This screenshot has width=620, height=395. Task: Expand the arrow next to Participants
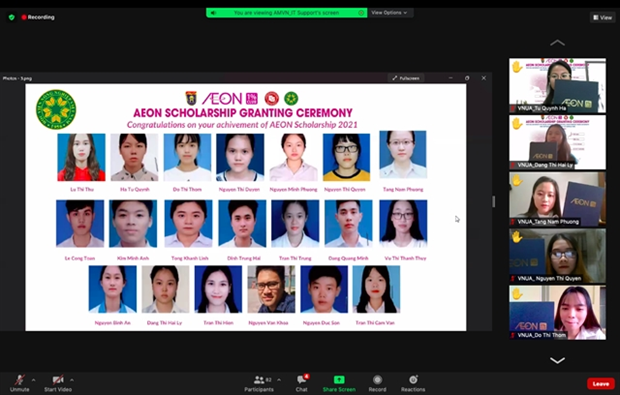pyautogui.click(x=279, y=380)
